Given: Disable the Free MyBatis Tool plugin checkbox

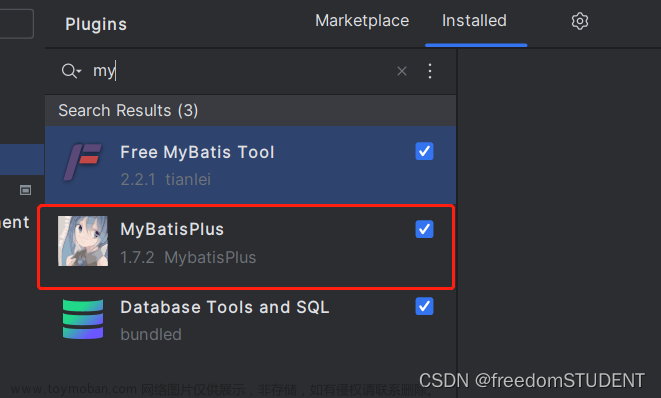Looking at the screenshot, I should coord(424,151).
